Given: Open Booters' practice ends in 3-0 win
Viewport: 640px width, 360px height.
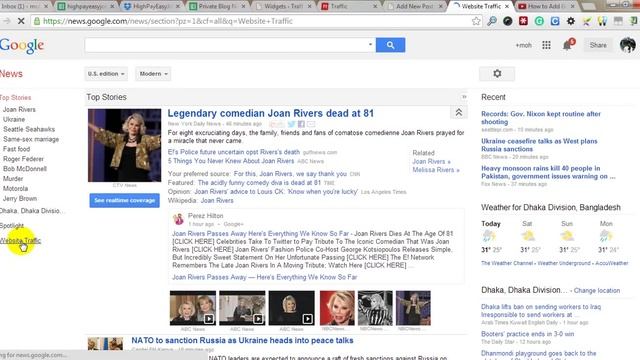Looking at the screenshot, I should click(527, 334).
